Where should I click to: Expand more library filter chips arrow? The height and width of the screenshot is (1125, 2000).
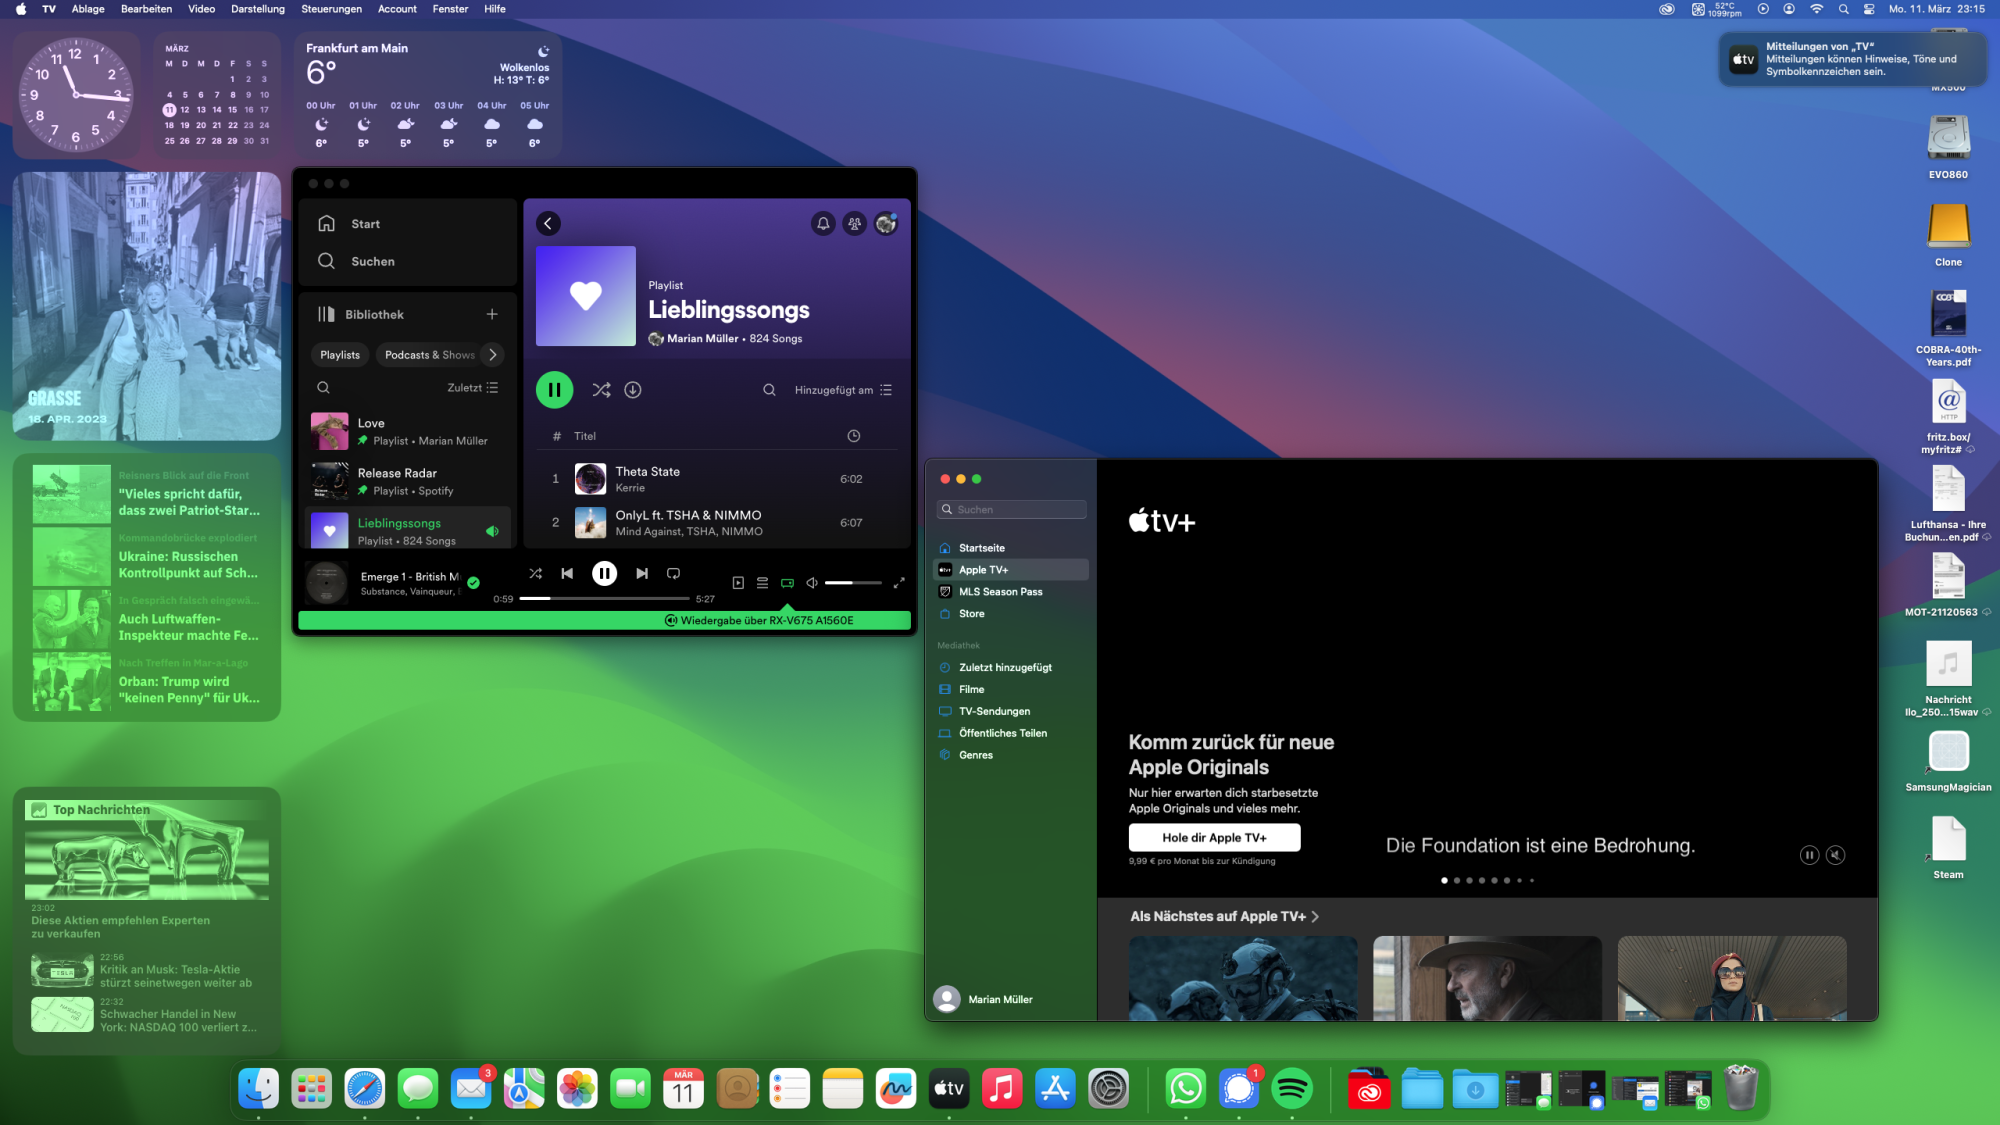[x=492, y=355]
